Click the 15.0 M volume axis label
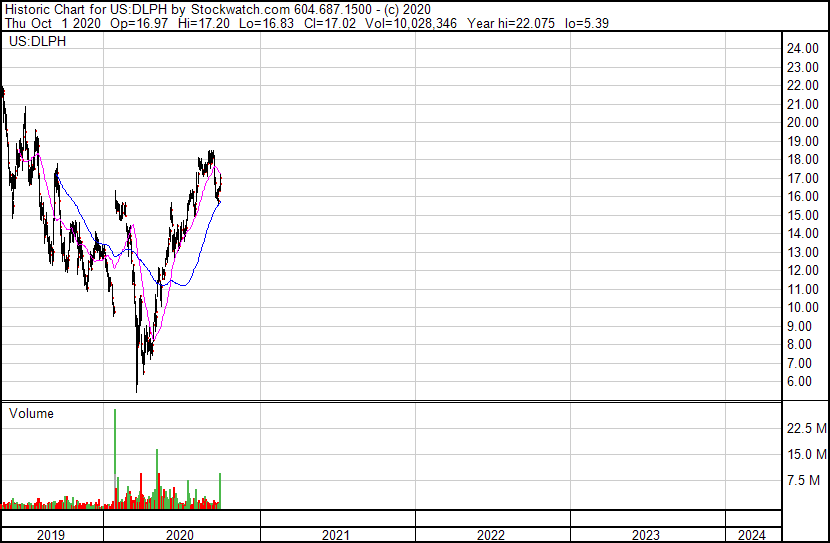This screenshot has width=830, height=543. [x=806, y=455]
